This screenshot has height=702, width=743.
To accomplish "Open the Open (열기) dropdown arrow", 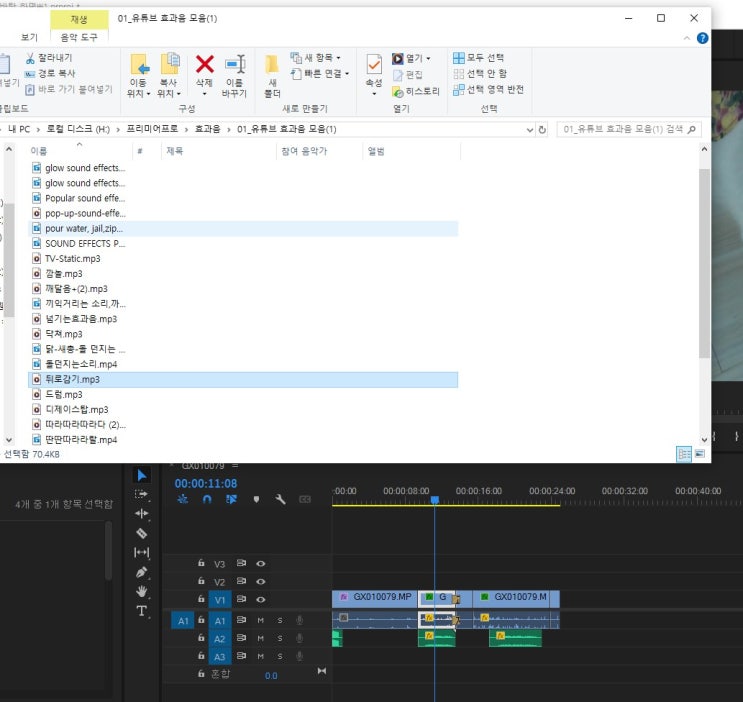I will point(428,58).
